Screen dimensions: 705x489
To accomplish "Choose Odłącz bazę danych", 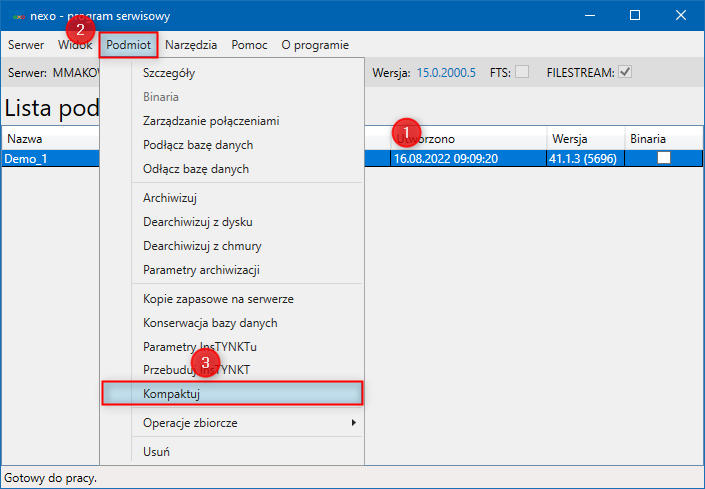I will click(232, 169).
